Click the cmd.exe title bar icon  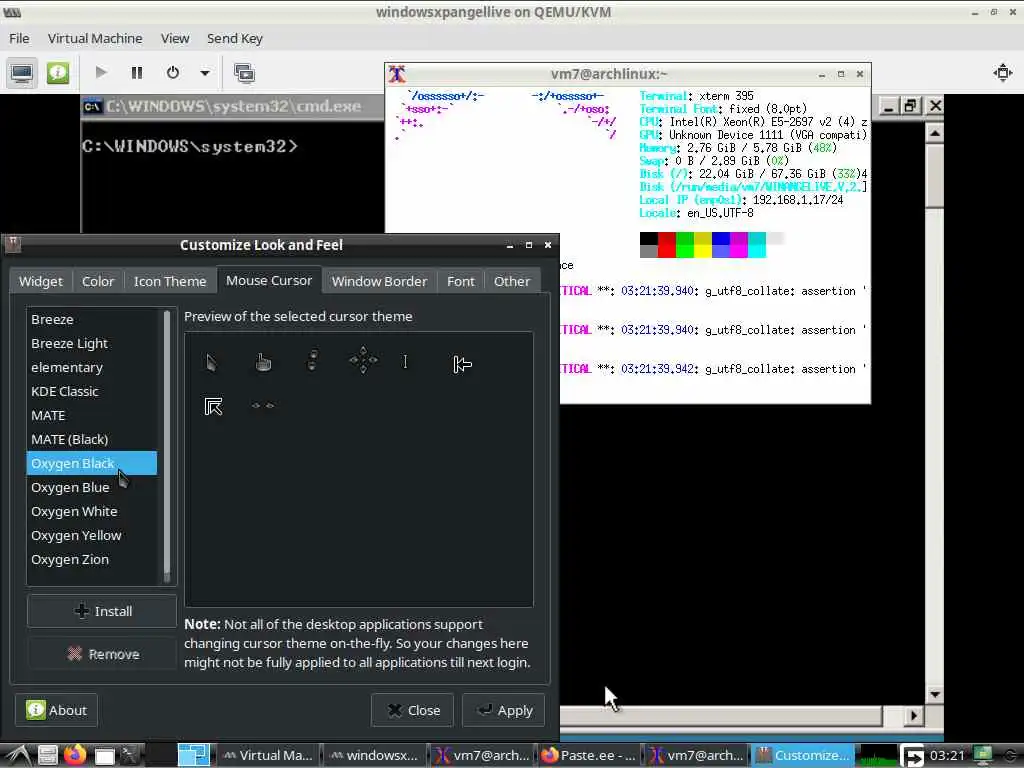[x=92, y=106]
